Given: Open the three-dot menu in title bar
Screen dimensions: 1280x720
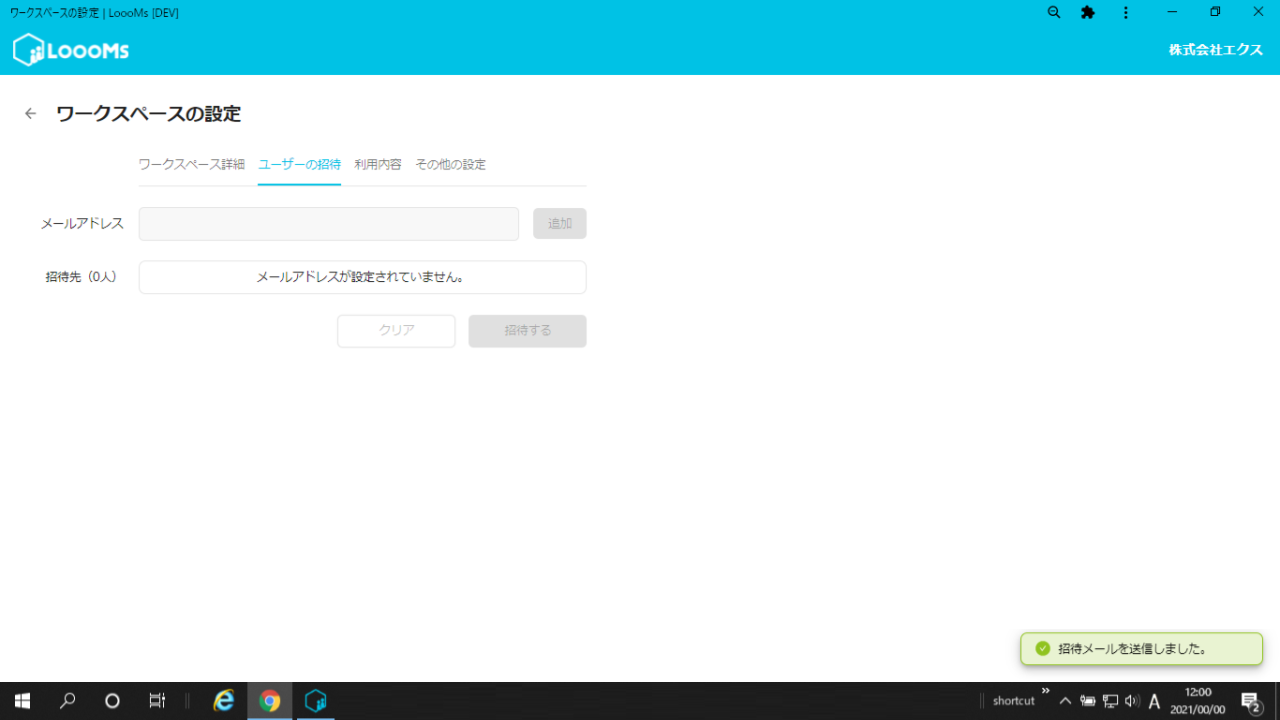Looking at the screenshot, I should pyautogui.click(x=1126, y=13).
